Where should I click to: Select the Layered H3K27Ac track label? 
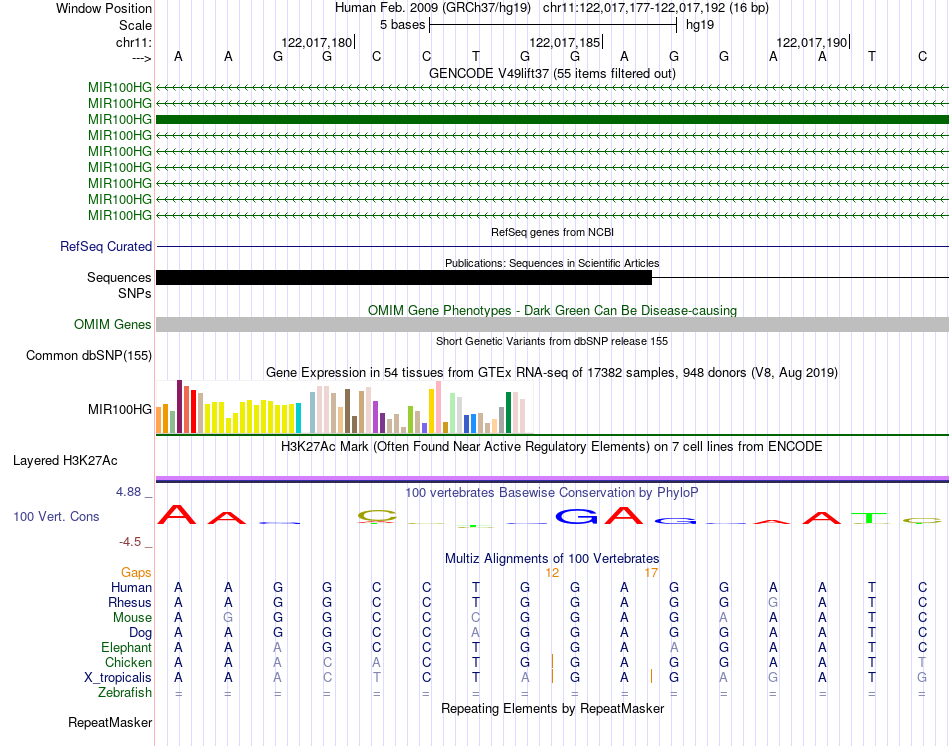(65, 461)
